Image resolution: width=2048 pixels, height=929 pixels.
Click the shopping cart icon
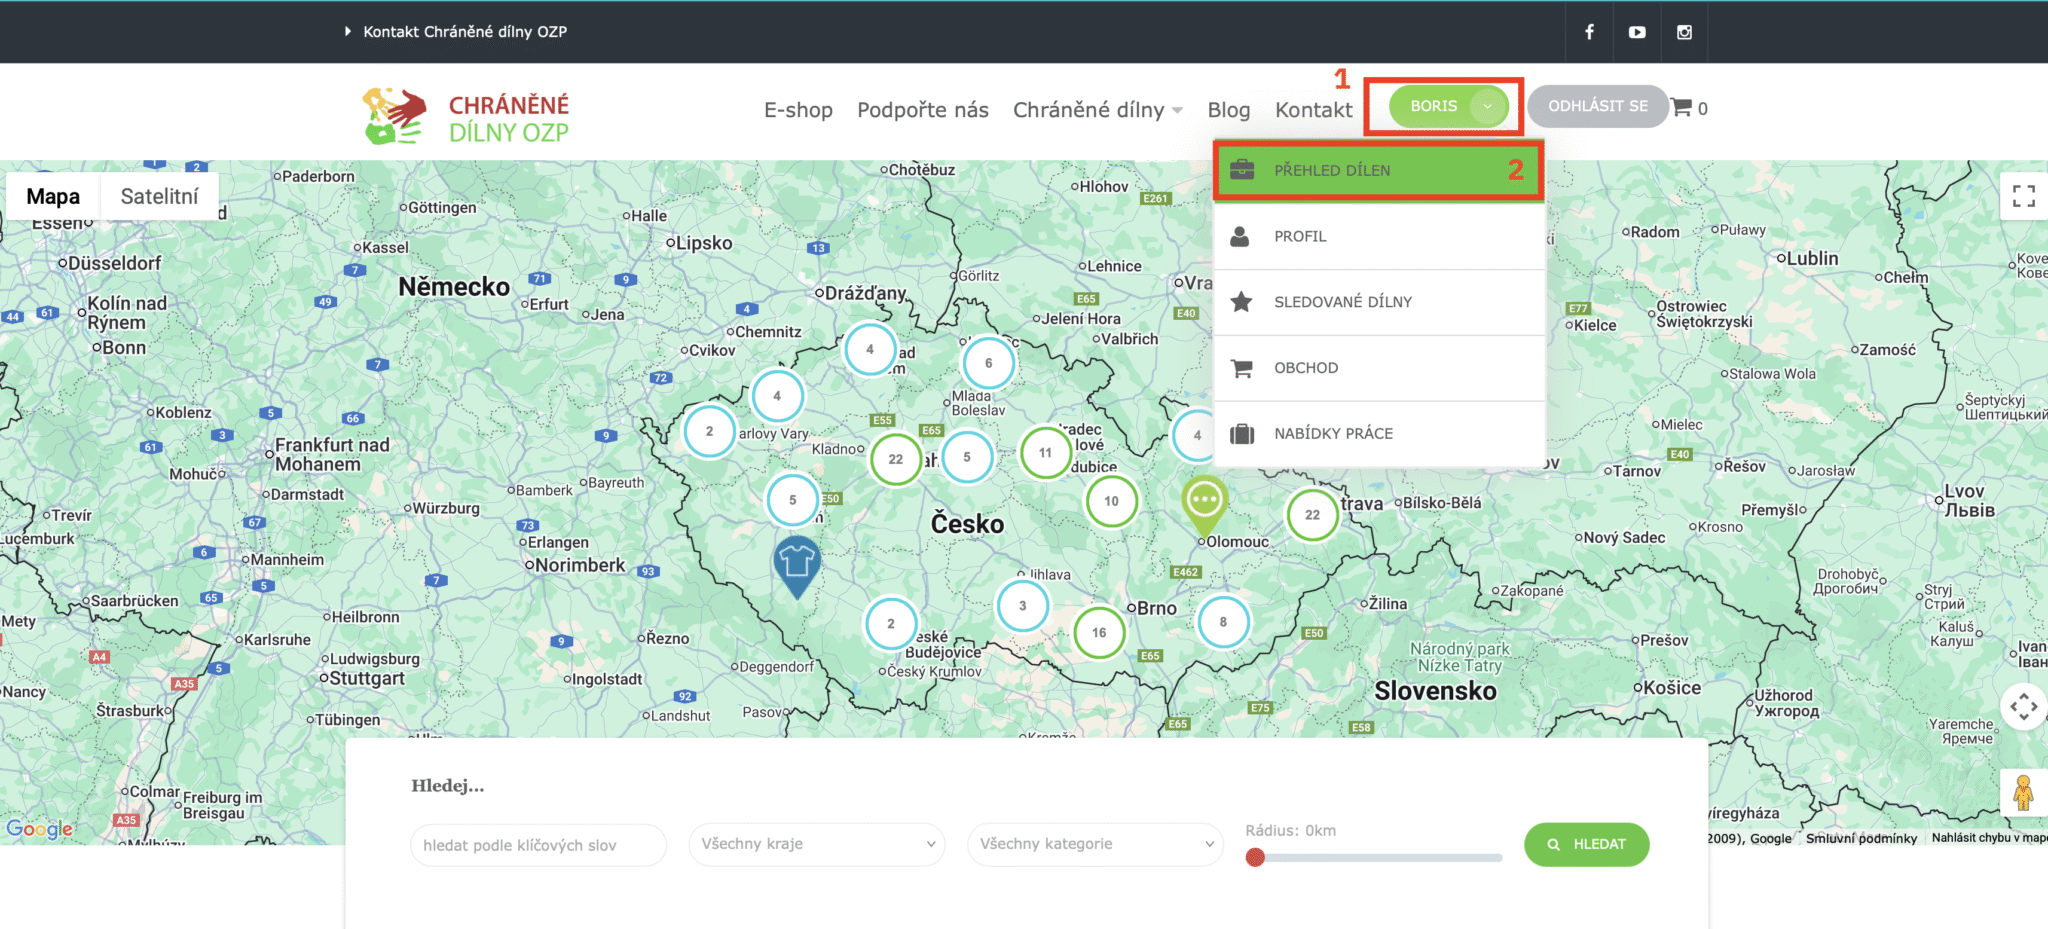(x=1682, y=107)
